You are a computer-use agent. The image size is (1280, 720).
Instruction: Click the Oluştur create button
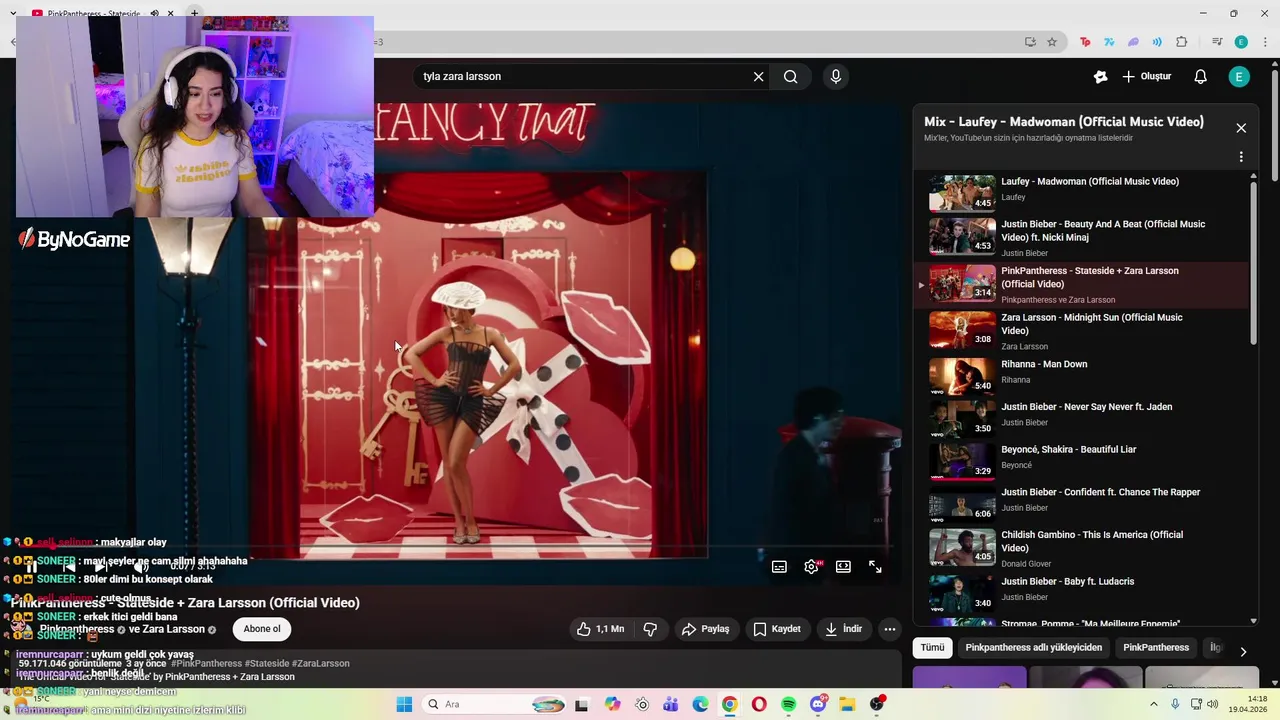click(x=1147, y=76)
